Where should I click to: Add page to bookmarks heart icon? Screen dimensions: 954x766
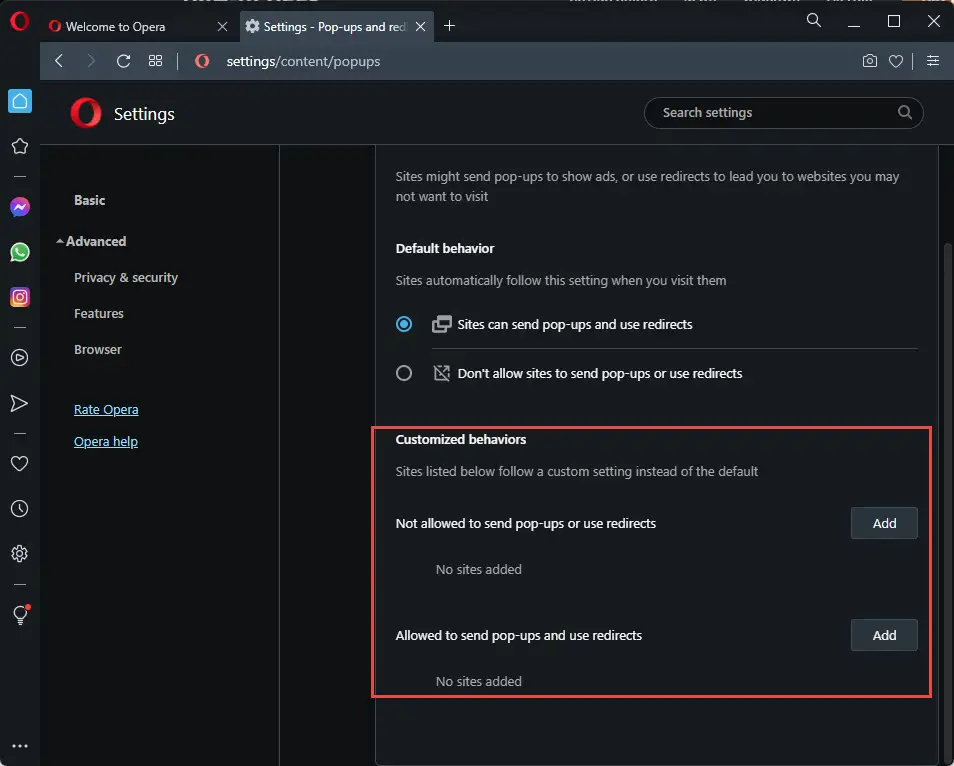point(896,61)
